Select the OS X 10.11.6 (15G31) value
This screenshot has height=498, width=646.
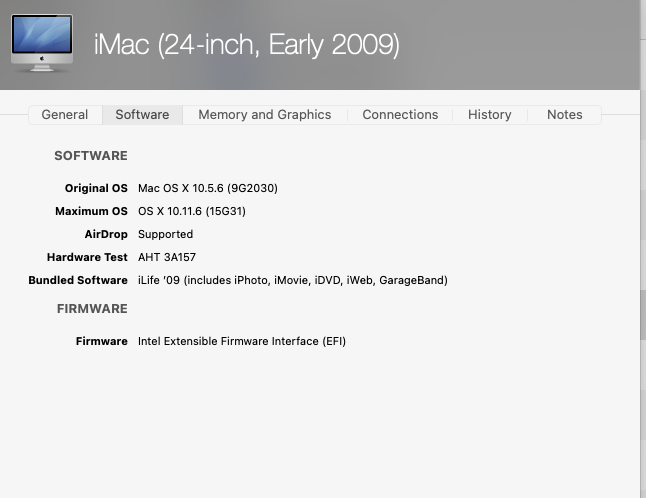click(191, 211)
